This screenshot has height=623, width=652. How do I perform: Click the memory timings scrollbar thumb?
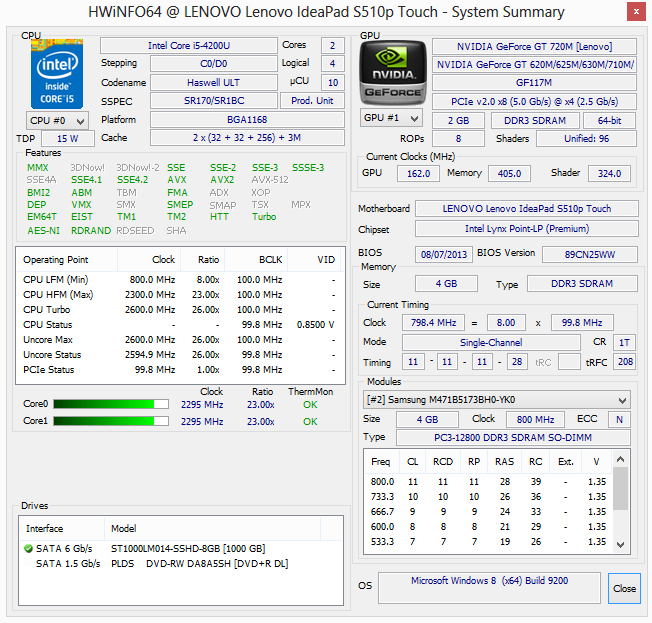coord(620,488)
